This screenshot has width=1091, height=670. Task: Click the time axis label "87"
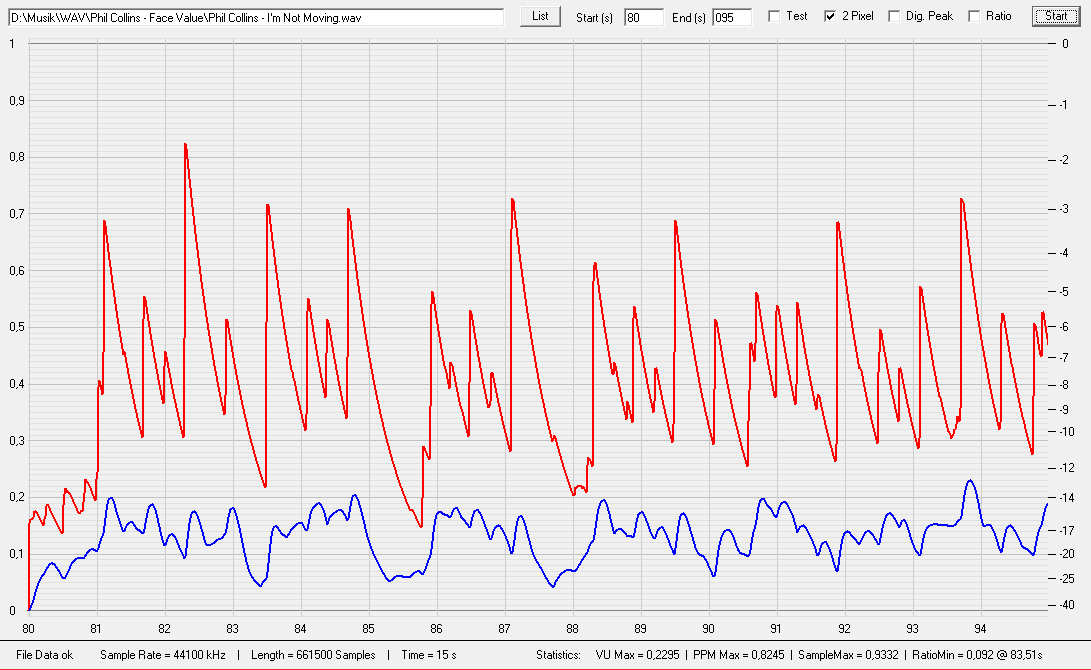(504, 629)
